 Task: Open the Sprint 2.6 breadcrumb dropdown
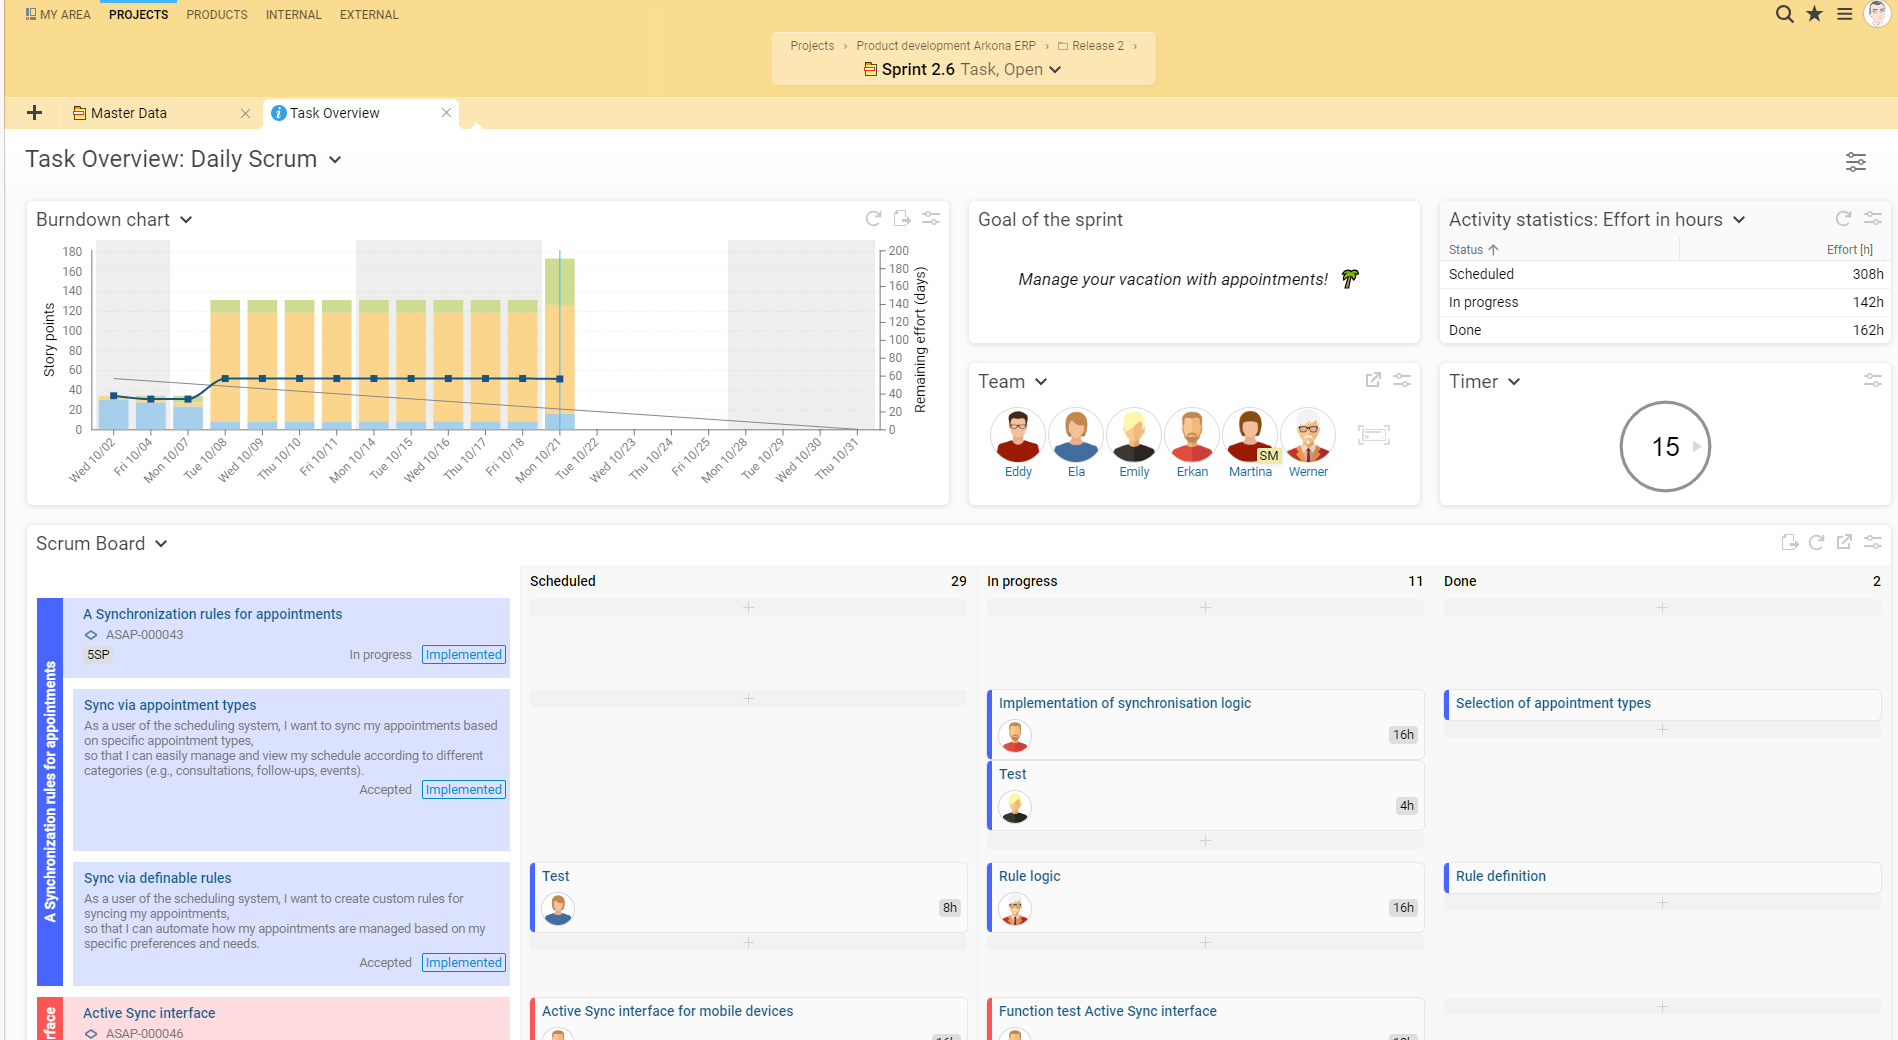pos(1055,70)
